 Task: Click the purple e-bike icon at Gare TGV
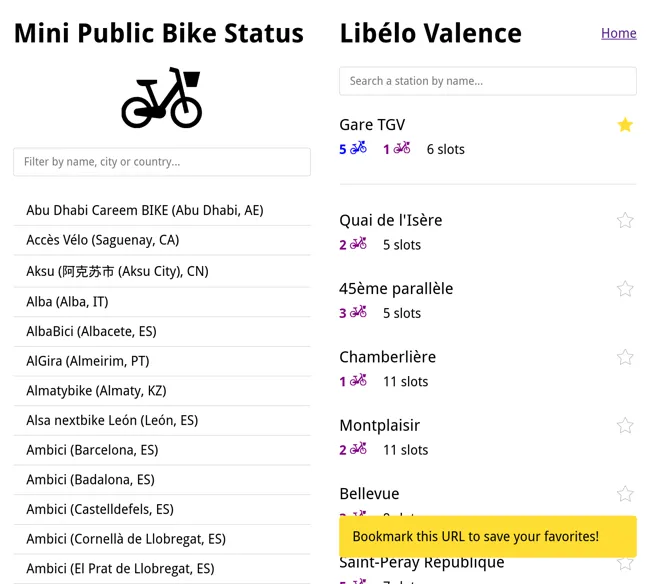tap(402, 148)
